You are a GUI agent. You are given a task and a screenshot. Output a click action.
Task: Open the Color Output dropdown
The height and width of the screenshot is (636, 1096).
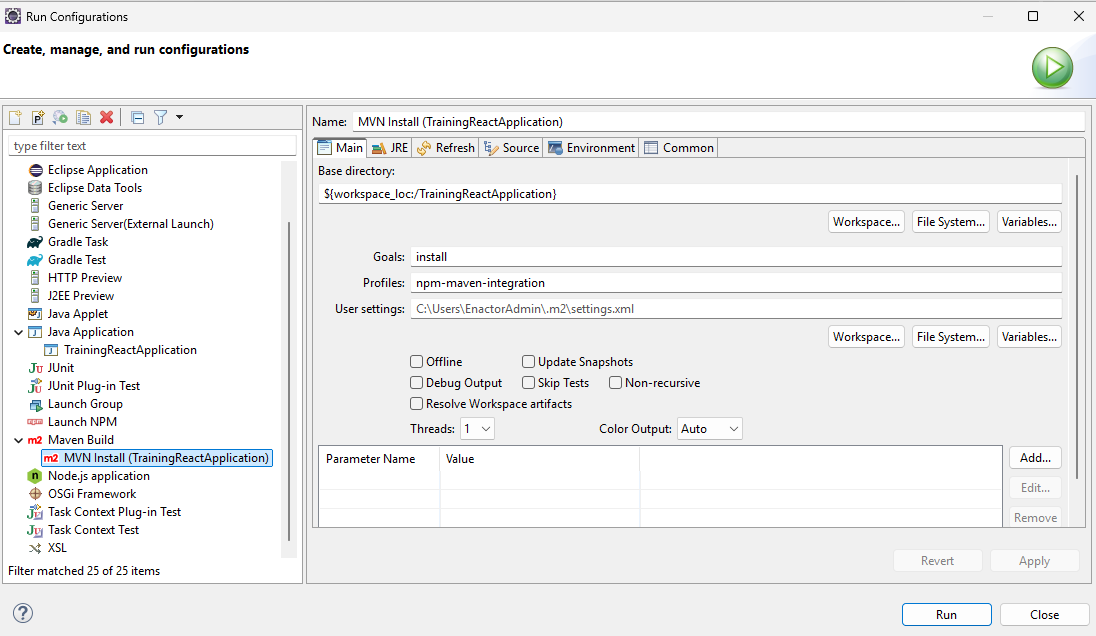pyautogui.click(x=709, y=429)
